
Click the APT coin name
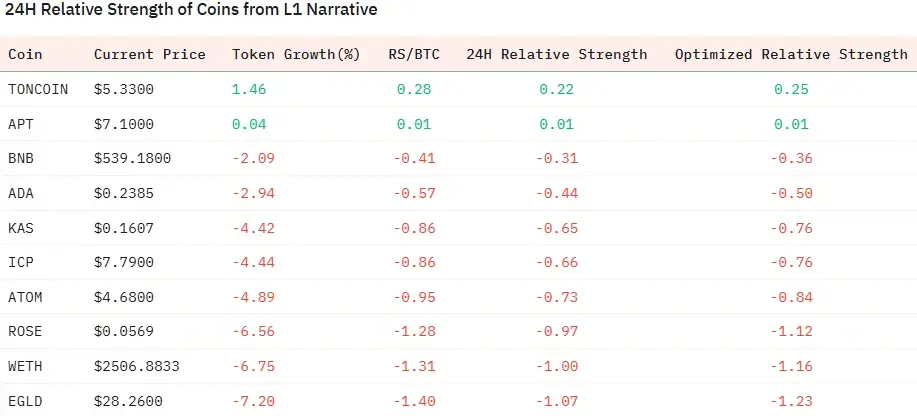21,123
